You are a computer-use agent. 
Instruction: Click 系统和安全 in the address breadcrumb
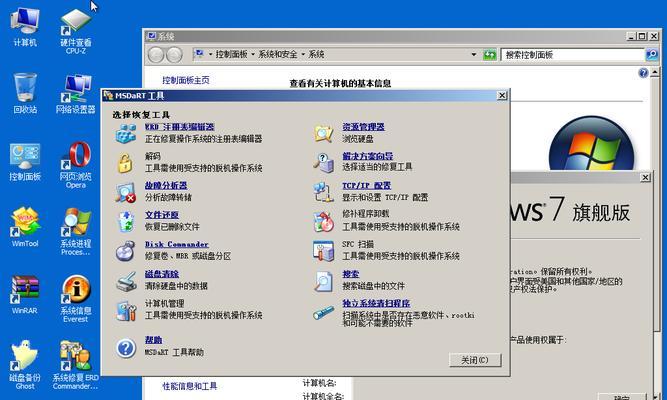[x=278, y=54]
